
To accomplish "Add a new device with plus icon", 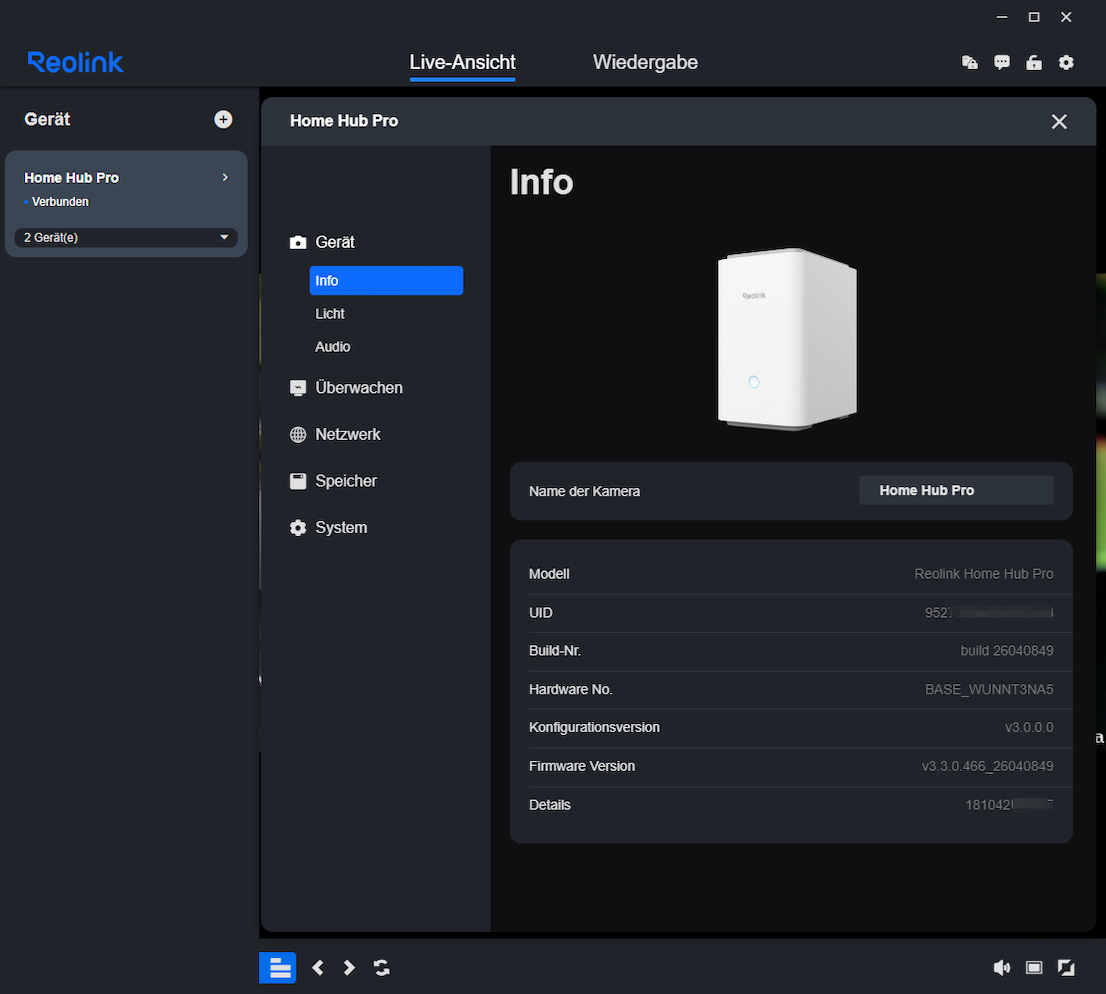I will [223, 119].
